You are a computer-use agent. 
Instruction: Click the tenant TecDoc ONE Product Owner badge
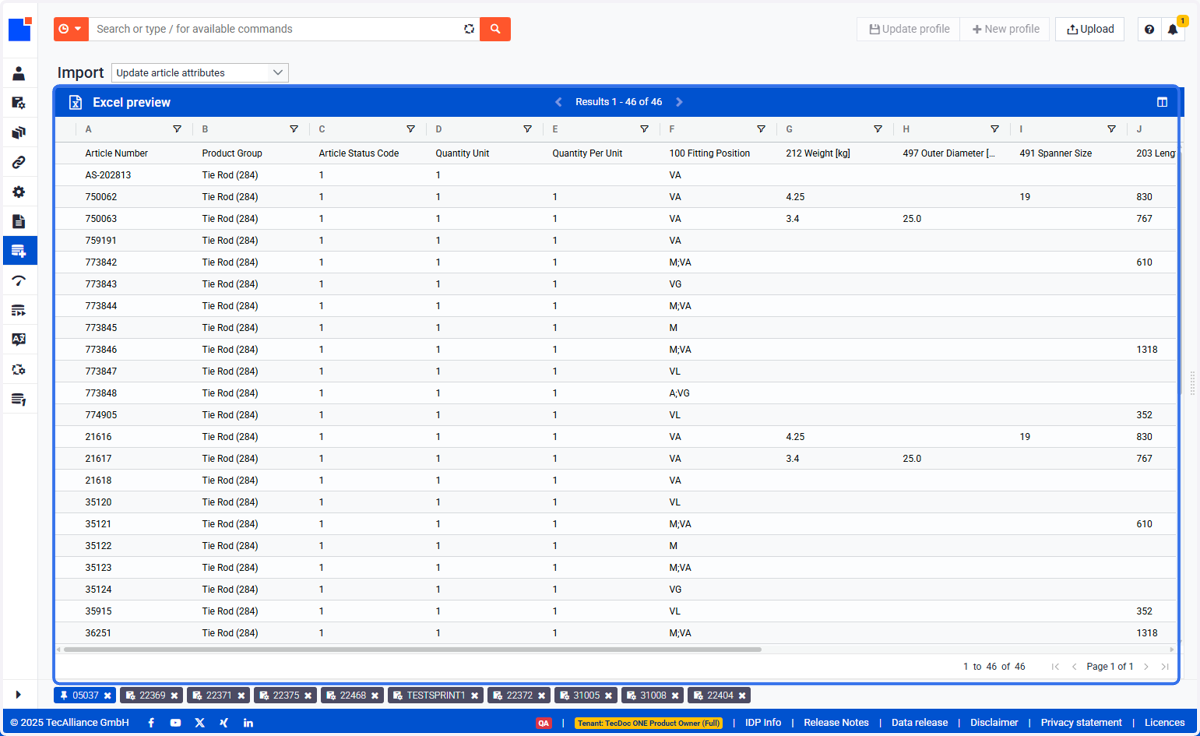648,723
